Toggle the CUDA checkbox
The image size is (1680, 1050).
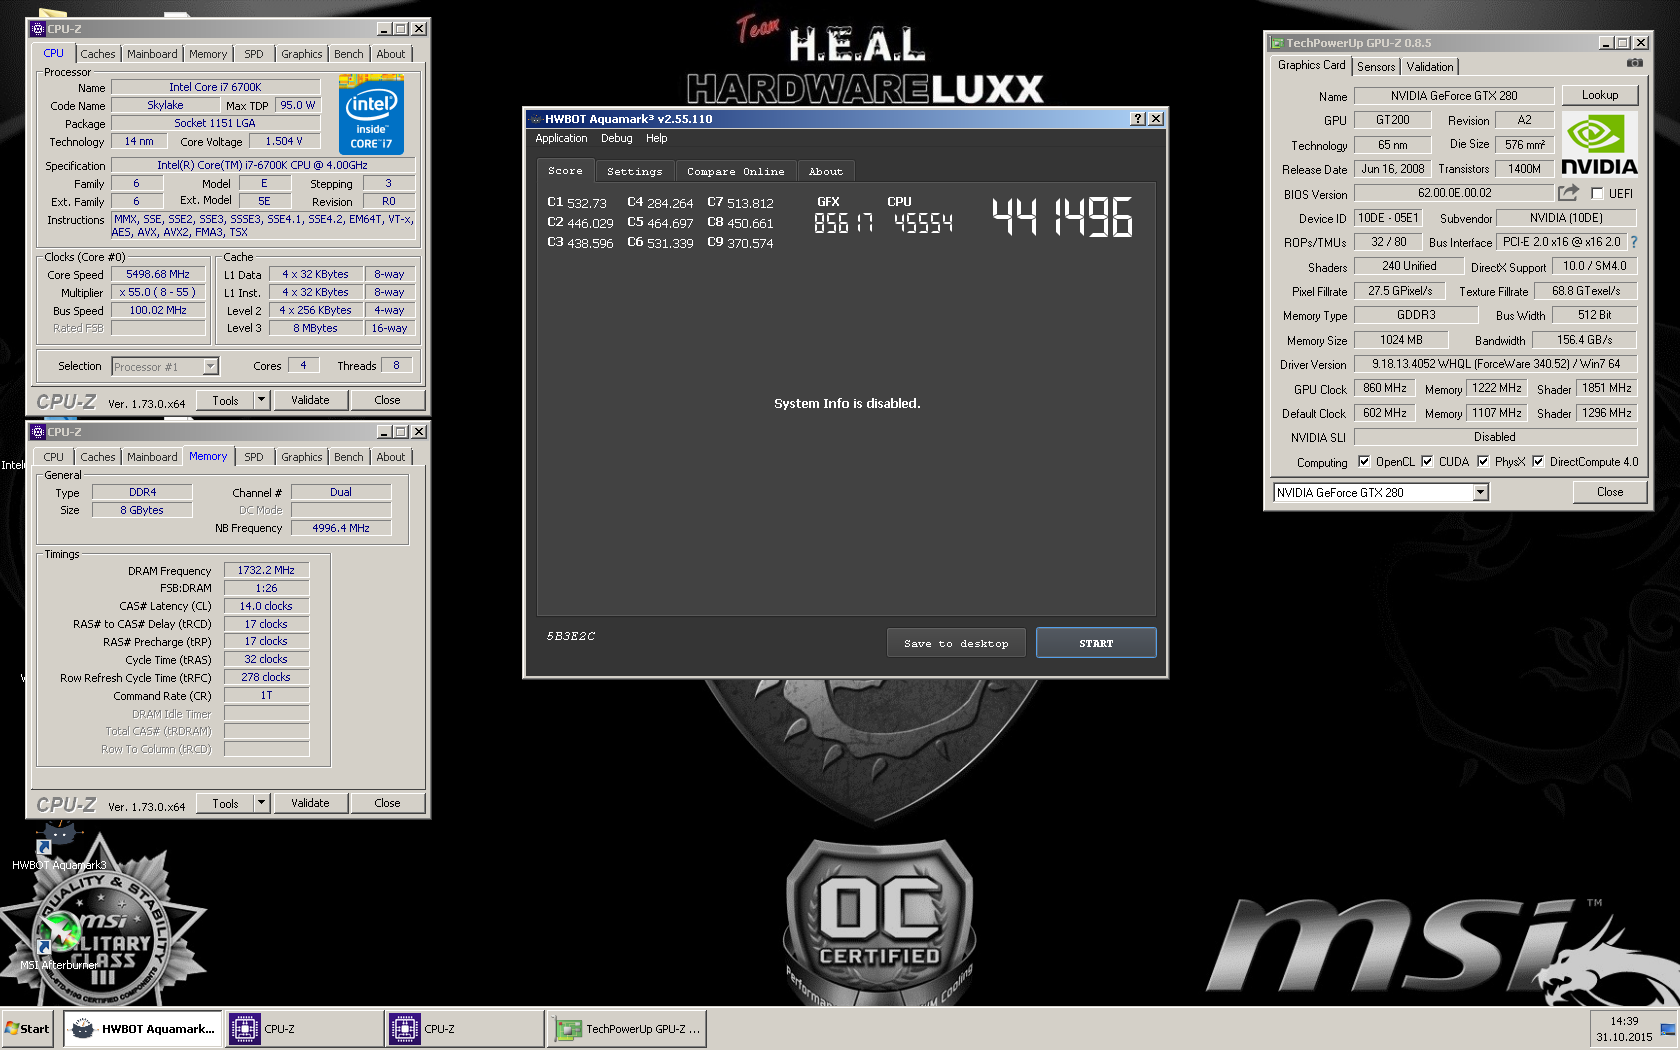1427,461
